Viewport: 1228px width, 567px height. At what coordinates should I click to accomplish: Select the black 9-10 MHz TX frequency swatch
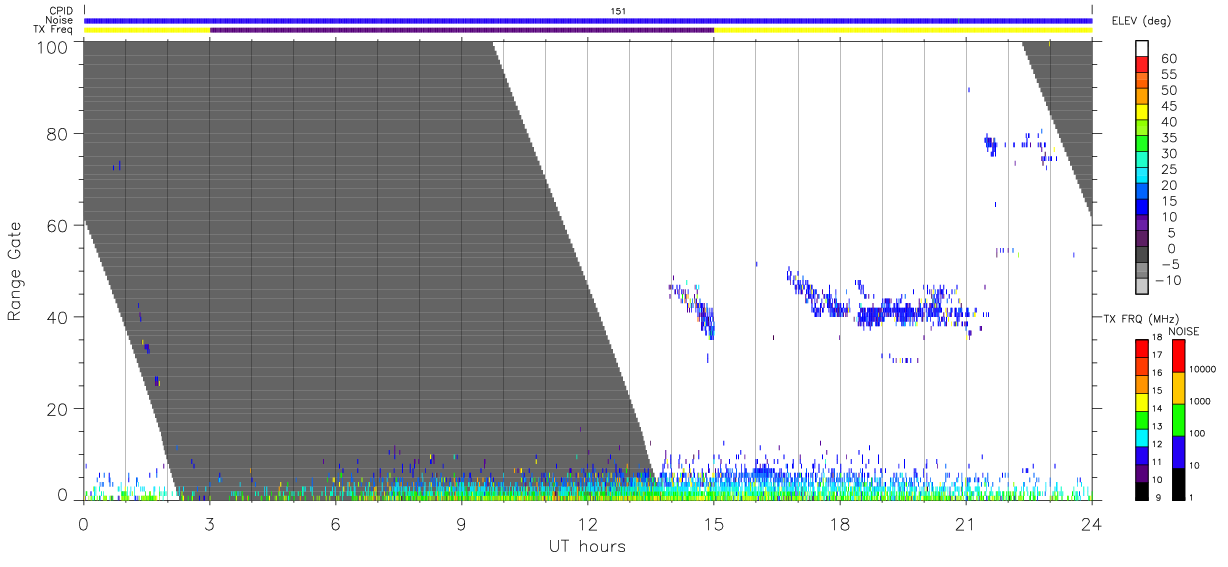pyautogui.click(x=1142, y=489)
